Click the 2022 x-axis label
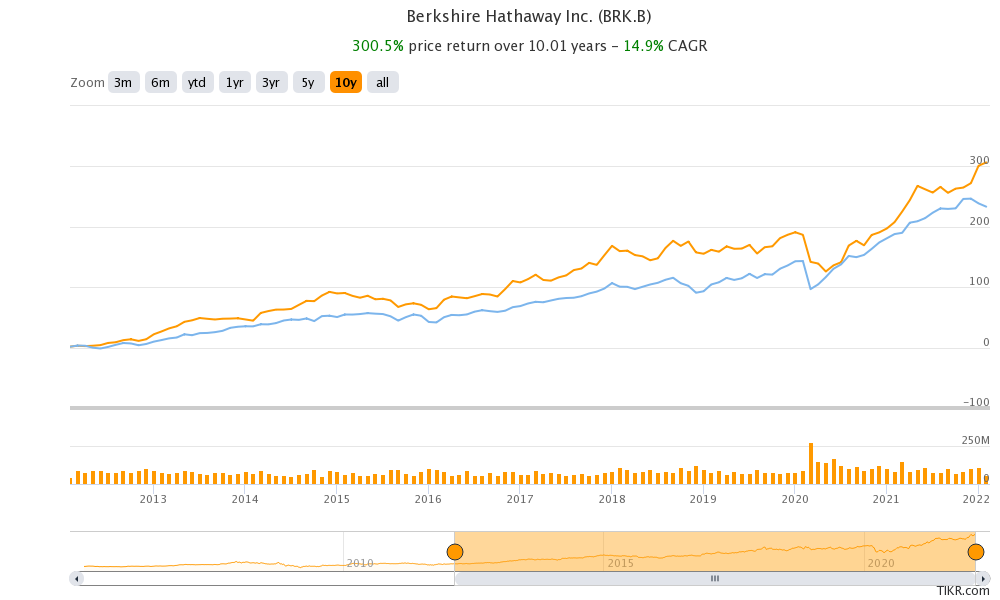This screenshot has width=1000, height=600. click(976, 499)
